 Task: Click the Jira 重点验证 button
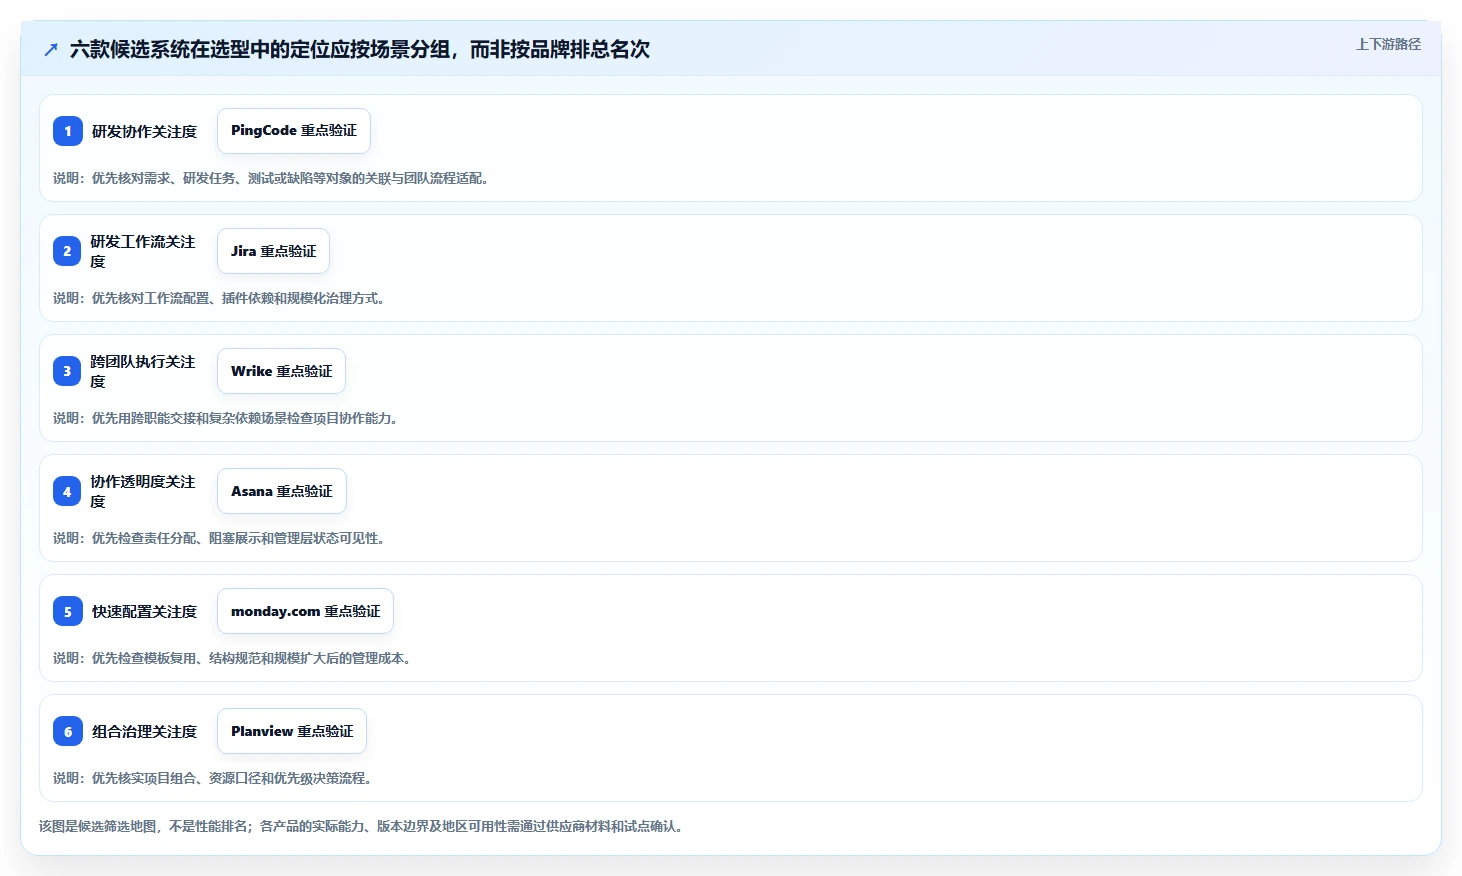point(273,251)
